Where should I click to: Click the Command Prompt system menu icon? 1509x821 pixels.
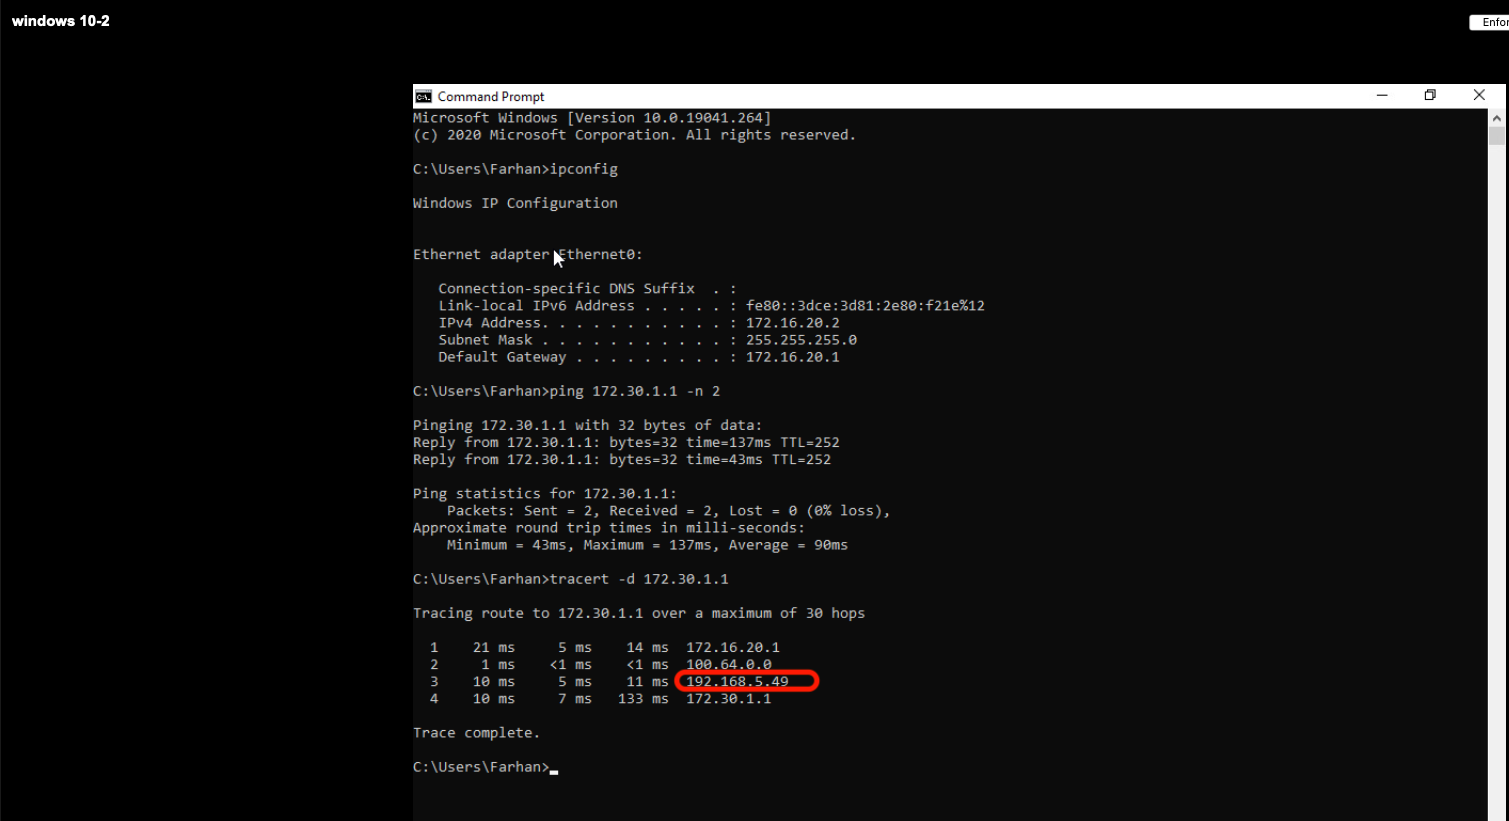point(424,96)
